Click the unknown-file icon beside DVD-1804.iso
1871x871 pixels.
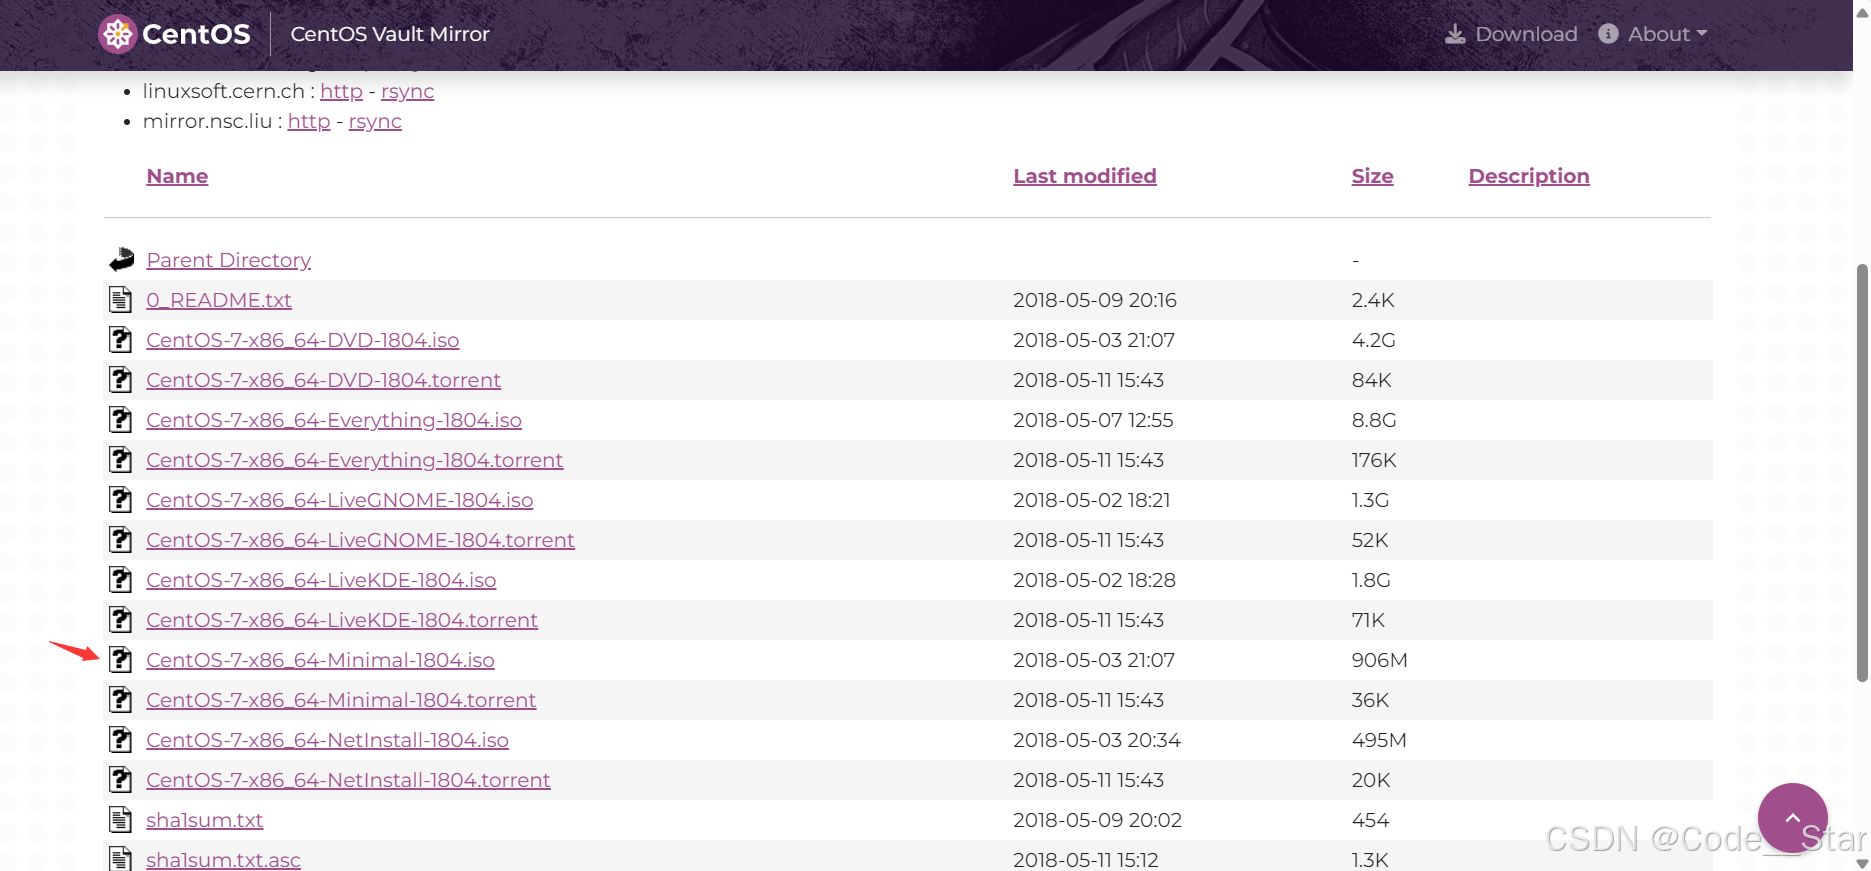tap(121, 340)
